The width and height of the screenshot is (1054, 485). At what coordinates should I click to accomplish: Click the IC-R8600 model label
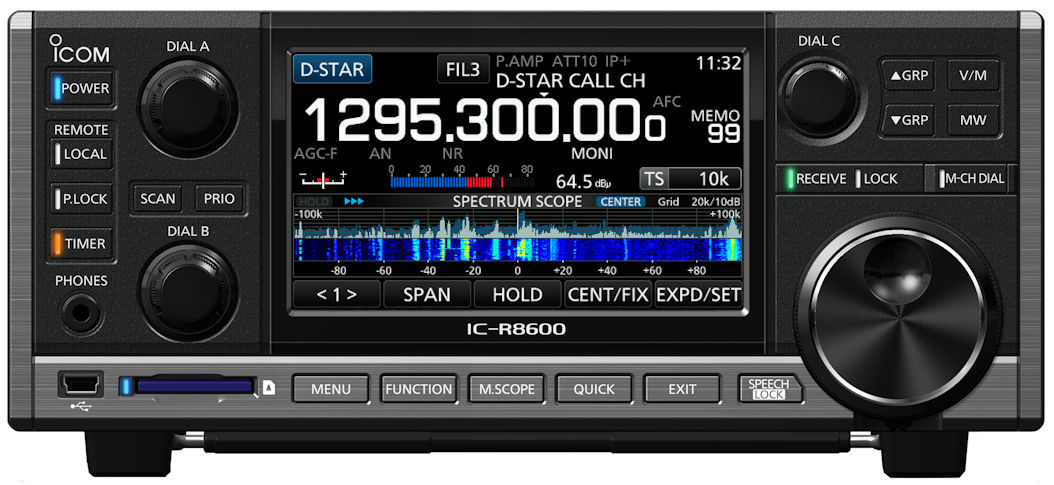tap(518, 329)
